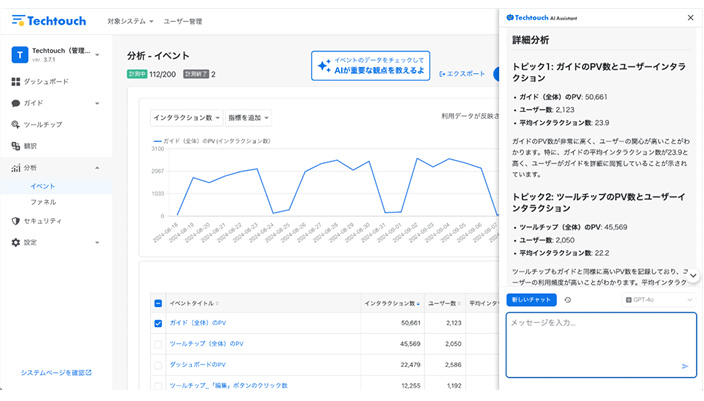Viewport: 704px width, 401px height.
Task: Click the scroll-down arrow in AI panel
Action: tap(694, 275)
